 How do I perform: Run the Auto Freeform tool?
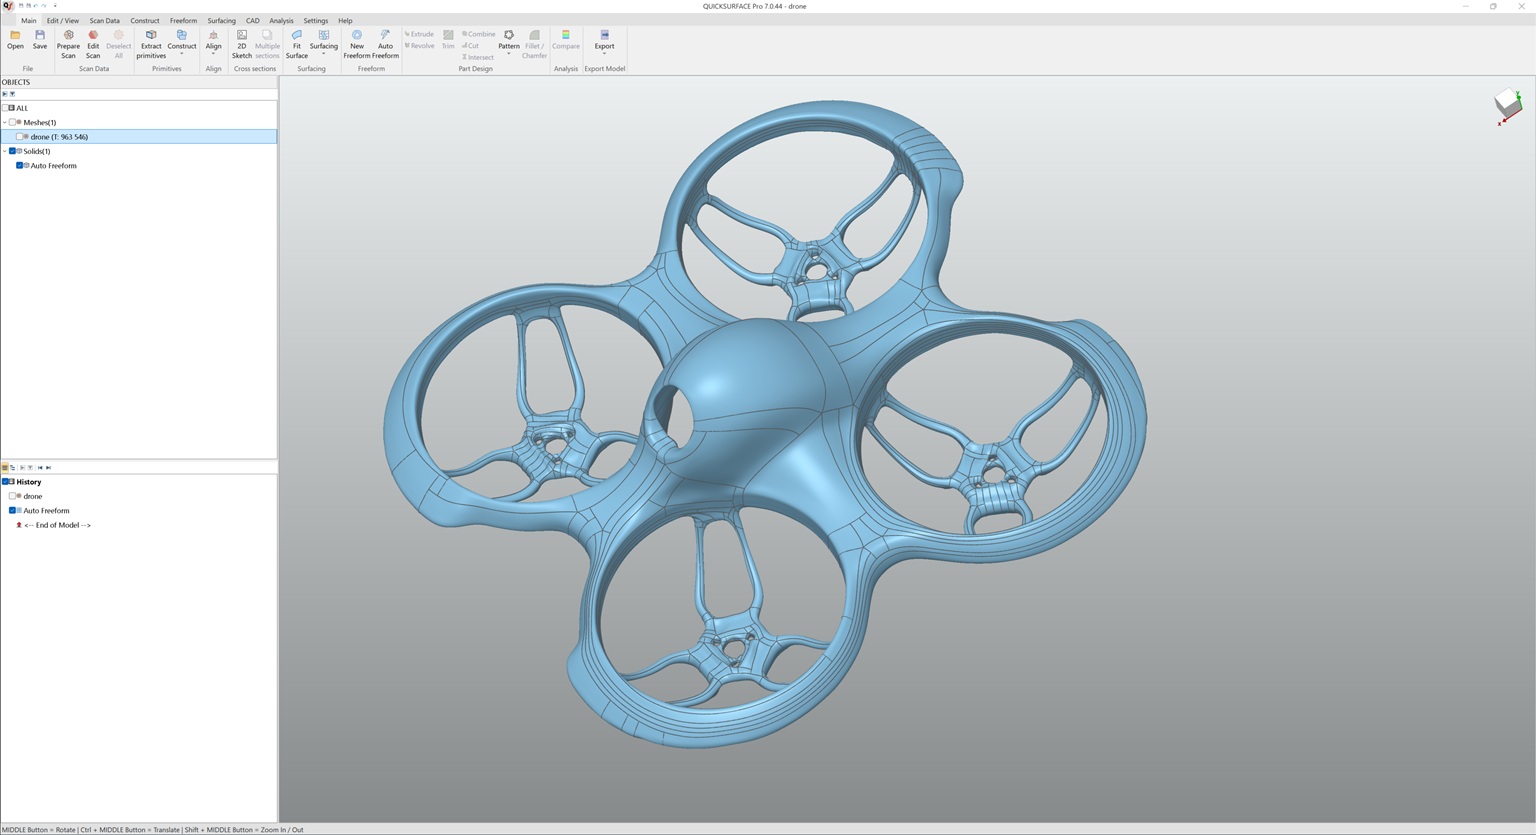(385, 36)
